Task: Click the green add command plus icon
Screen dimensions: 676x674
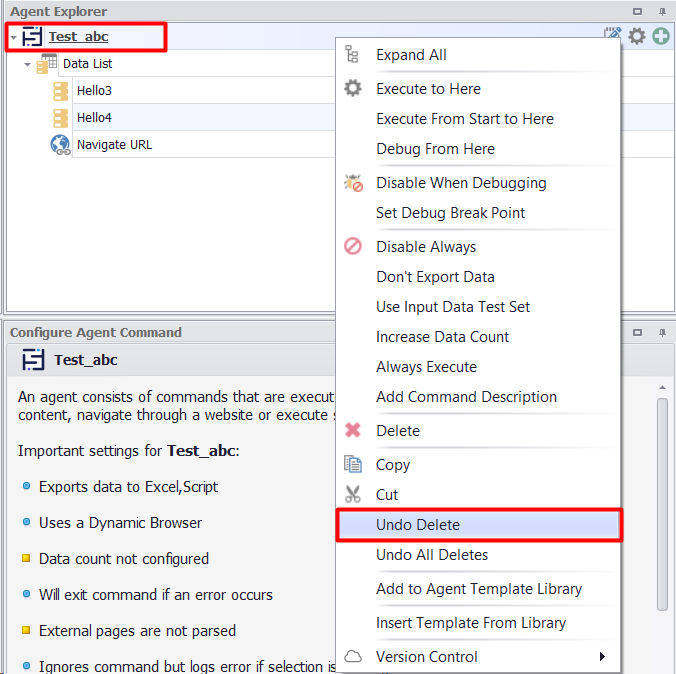Action: [x=661, y=36]
